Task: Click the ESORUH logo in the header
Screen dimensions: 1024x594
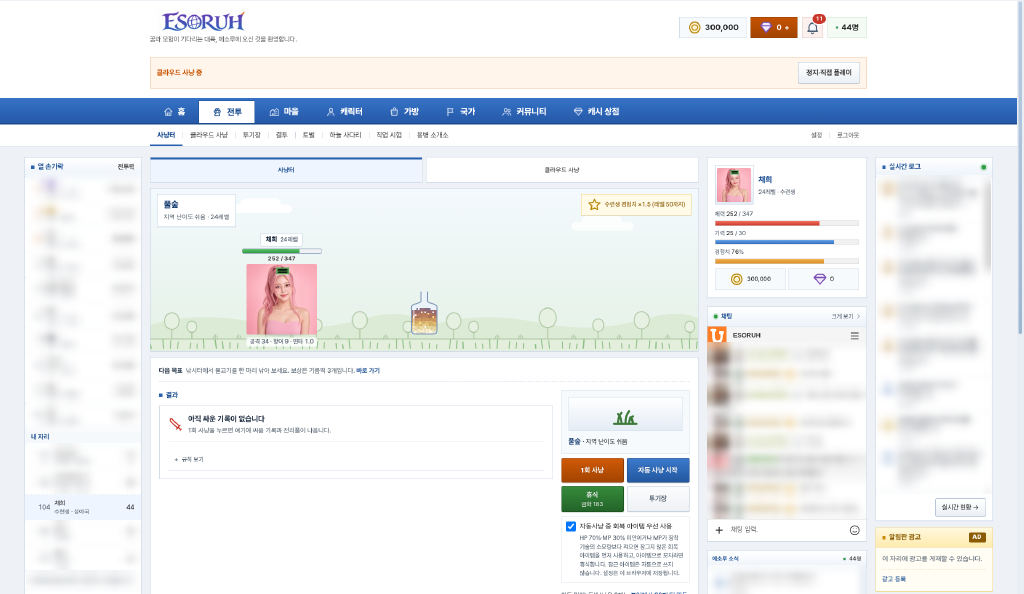Action: click(203, 22)
